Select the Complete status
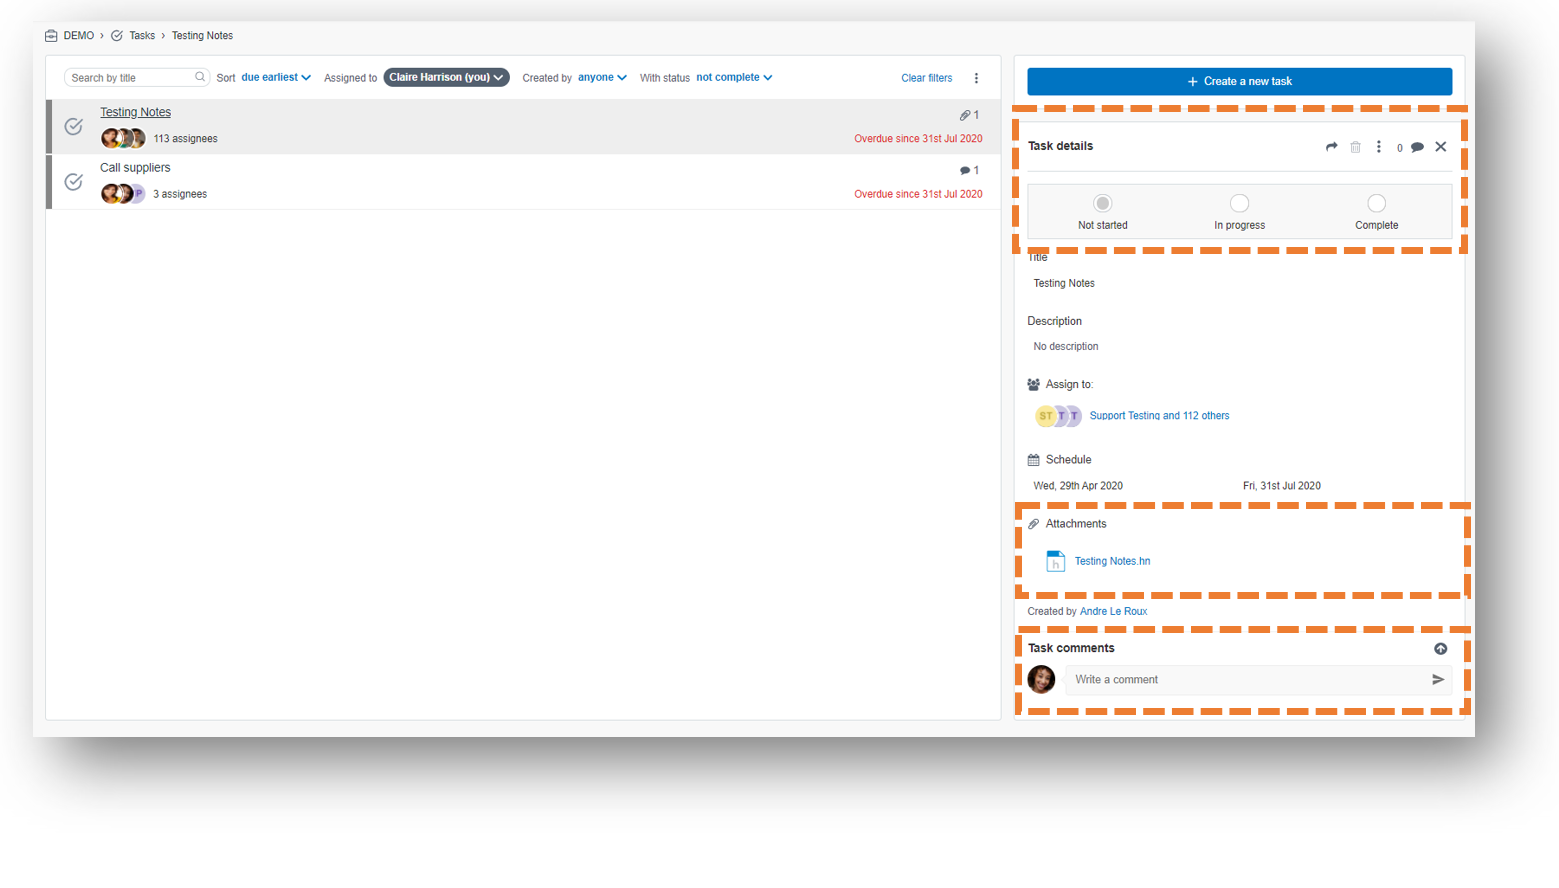Viewport: 1559px width, 888px height. pyautogui.click(x=1376, y=203)
